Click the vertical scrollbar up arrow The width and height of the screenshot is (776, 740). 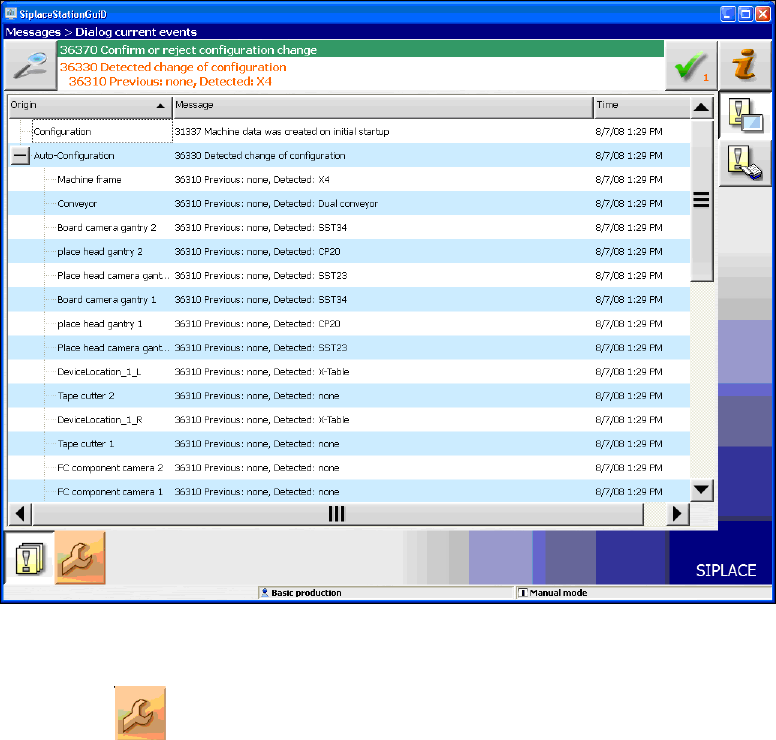coord(701,107)
